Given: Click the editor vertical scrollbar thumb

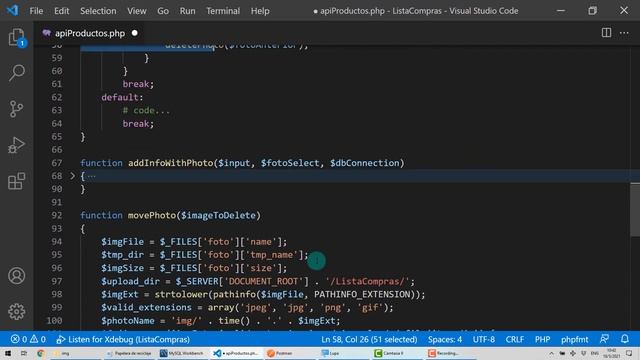Looking at the screenshot, I should pyautogui.click(x=635, y=209).
